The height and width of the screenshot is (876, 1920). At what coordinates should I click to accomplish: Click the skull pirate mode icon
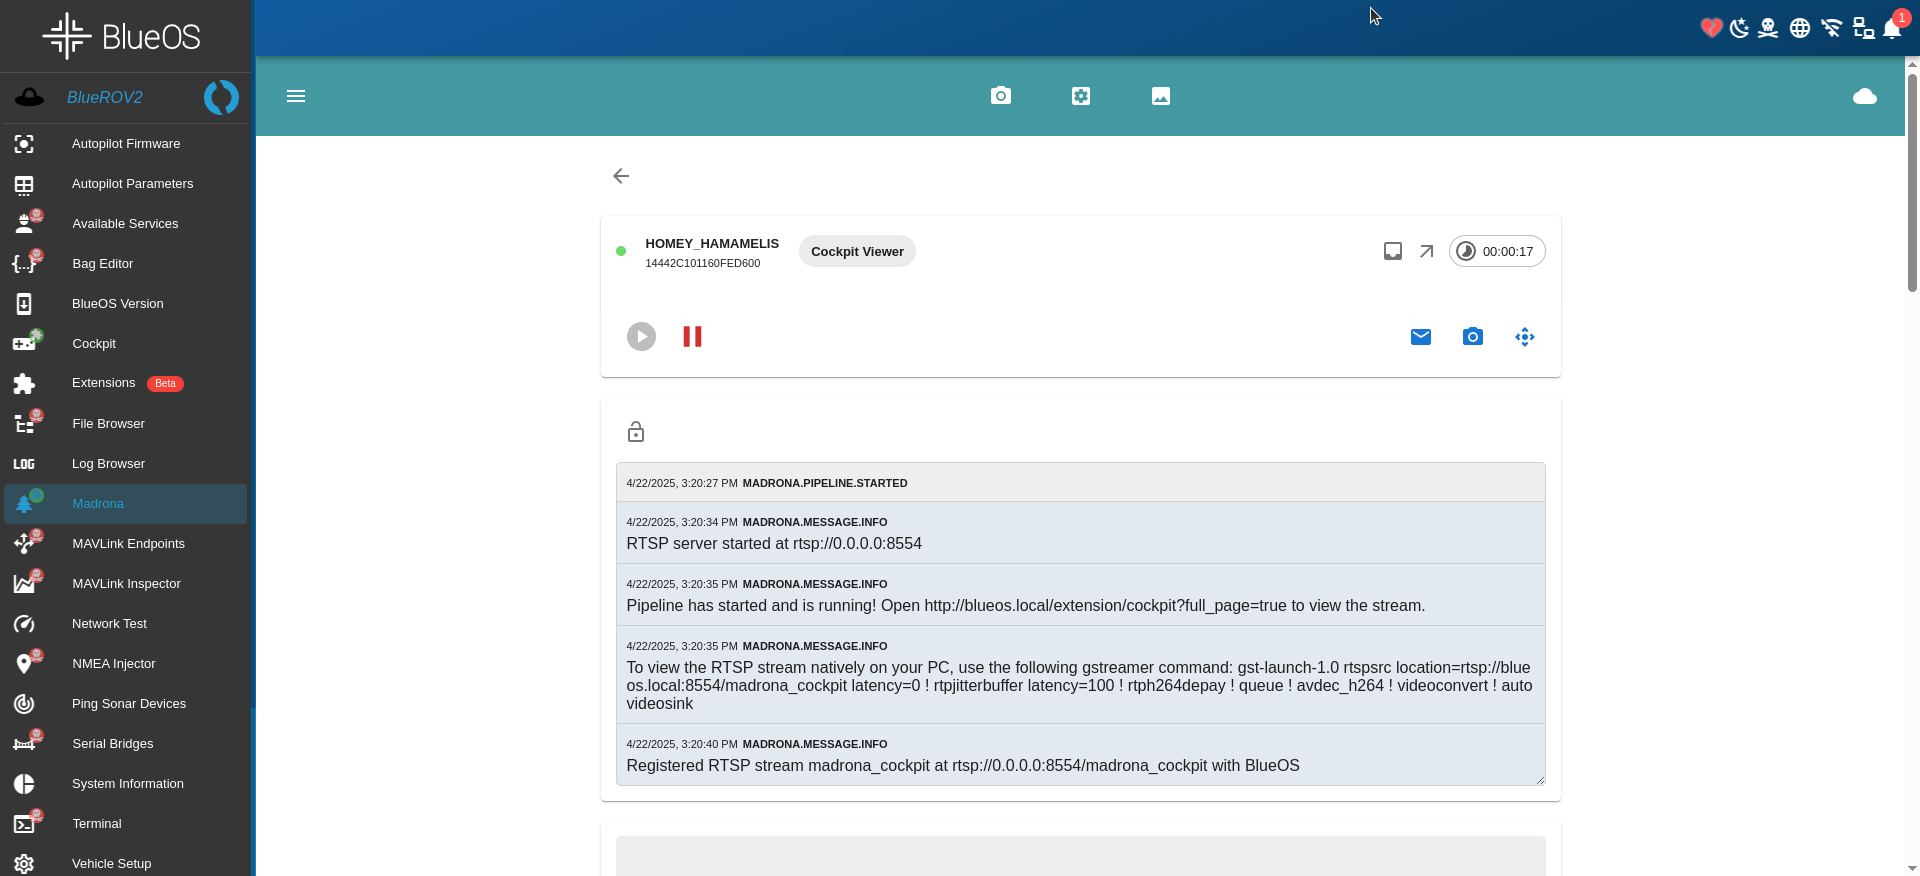pos(1768,28)
